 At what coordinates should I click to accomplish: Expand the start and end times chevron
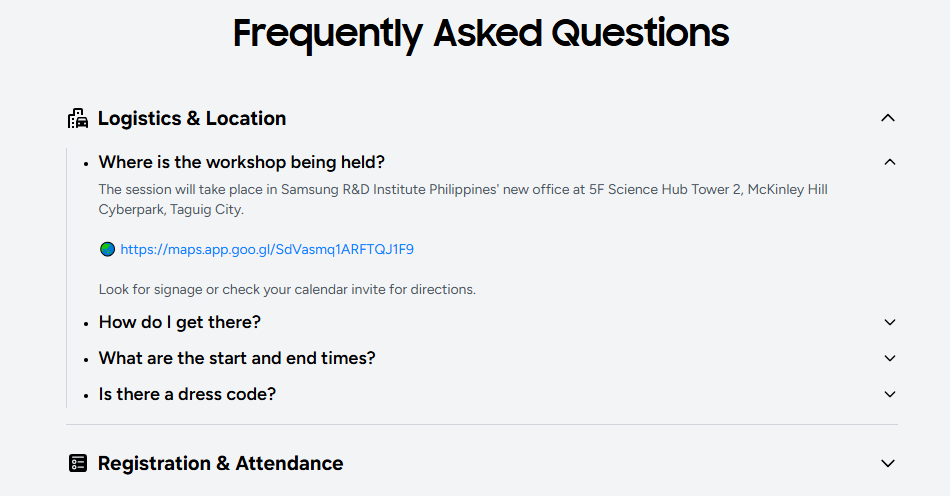pos(890,358)
